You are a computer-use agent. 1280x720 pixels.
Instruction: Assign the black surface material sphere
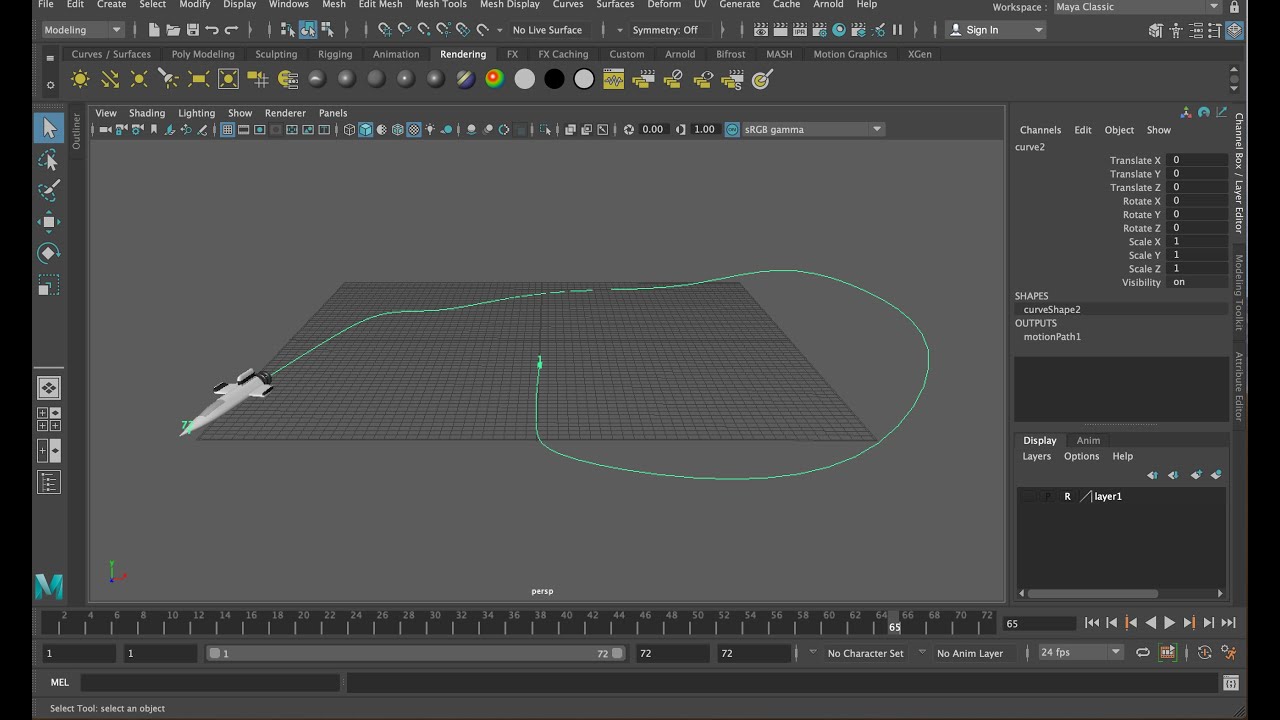click(554, 79)
